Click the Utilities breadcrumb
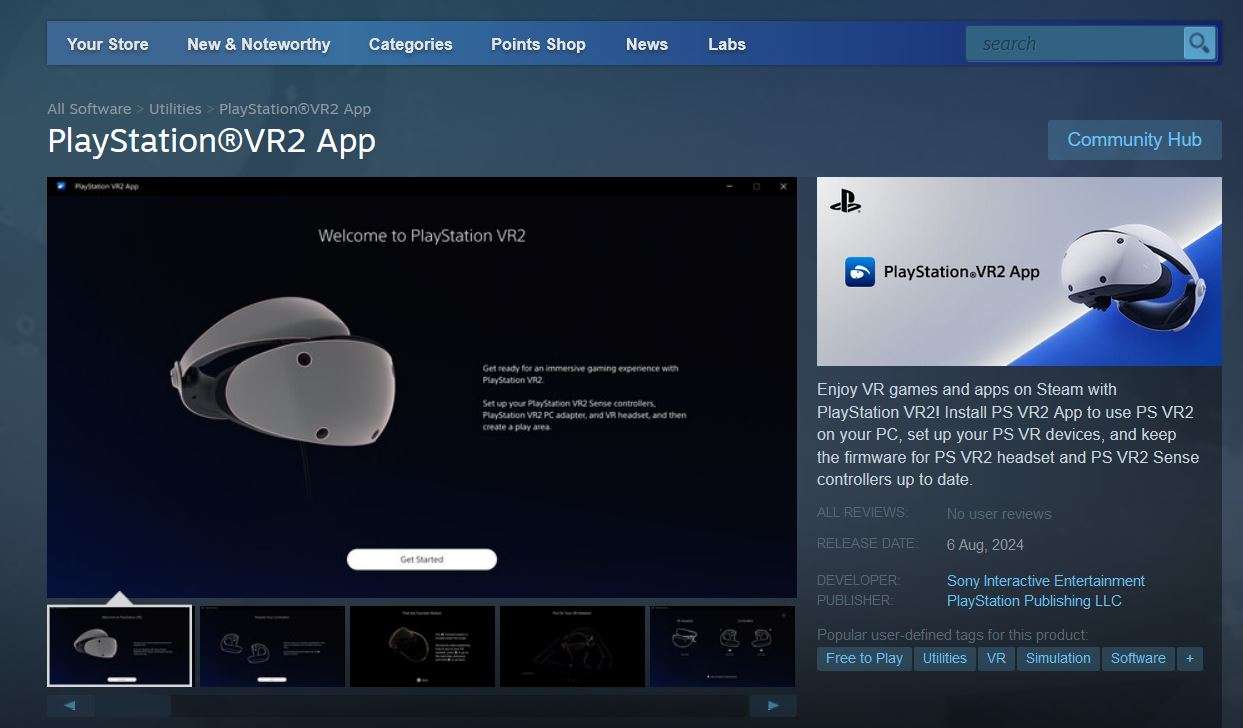Viewport: 1243px width, 728px height. pyautogui.click(x=175, y=109)
